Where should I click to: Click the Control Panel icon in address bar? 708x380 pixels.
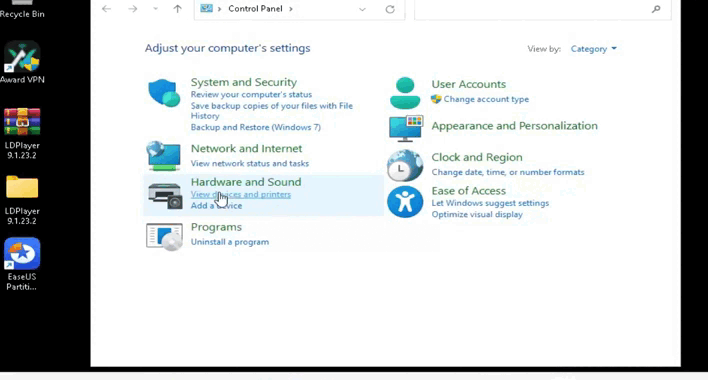click(x=206, y=8)
